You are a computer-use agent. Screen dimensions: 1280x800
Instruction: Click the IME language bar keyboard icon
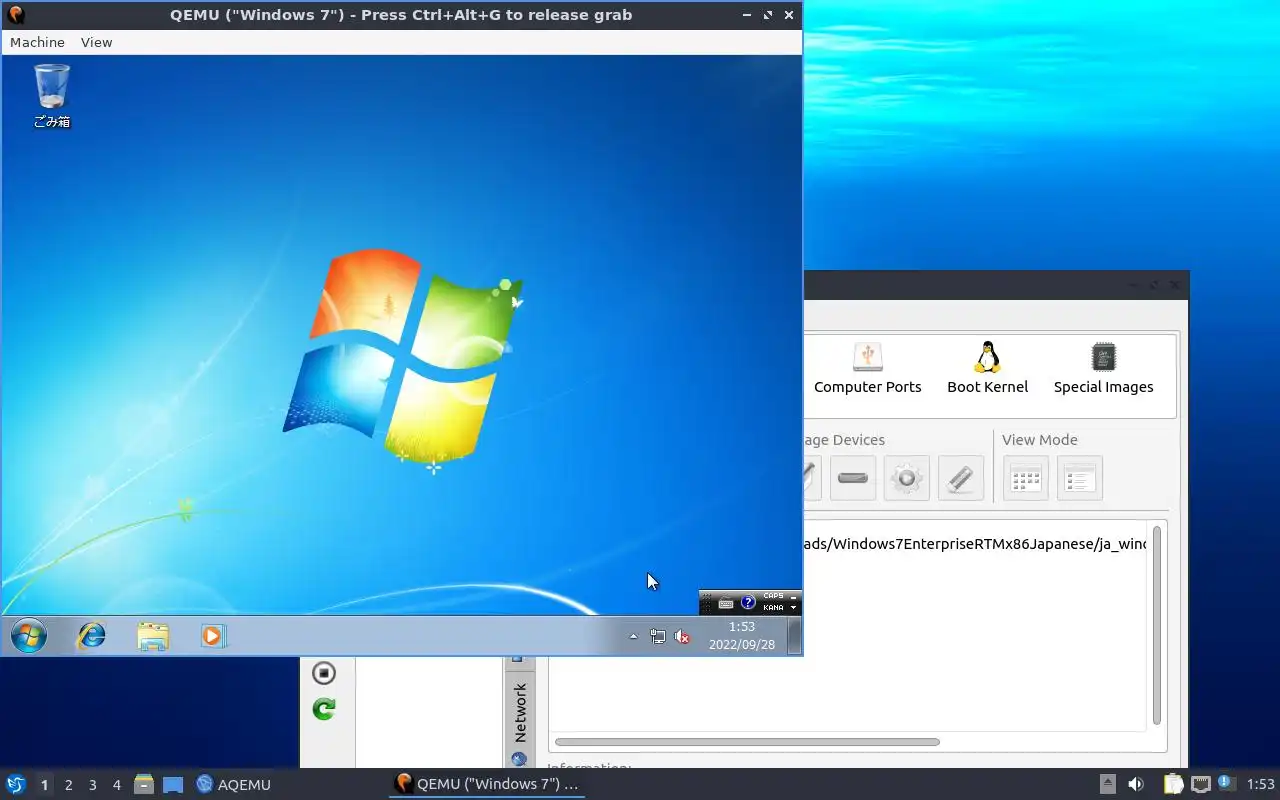(726, 603)
